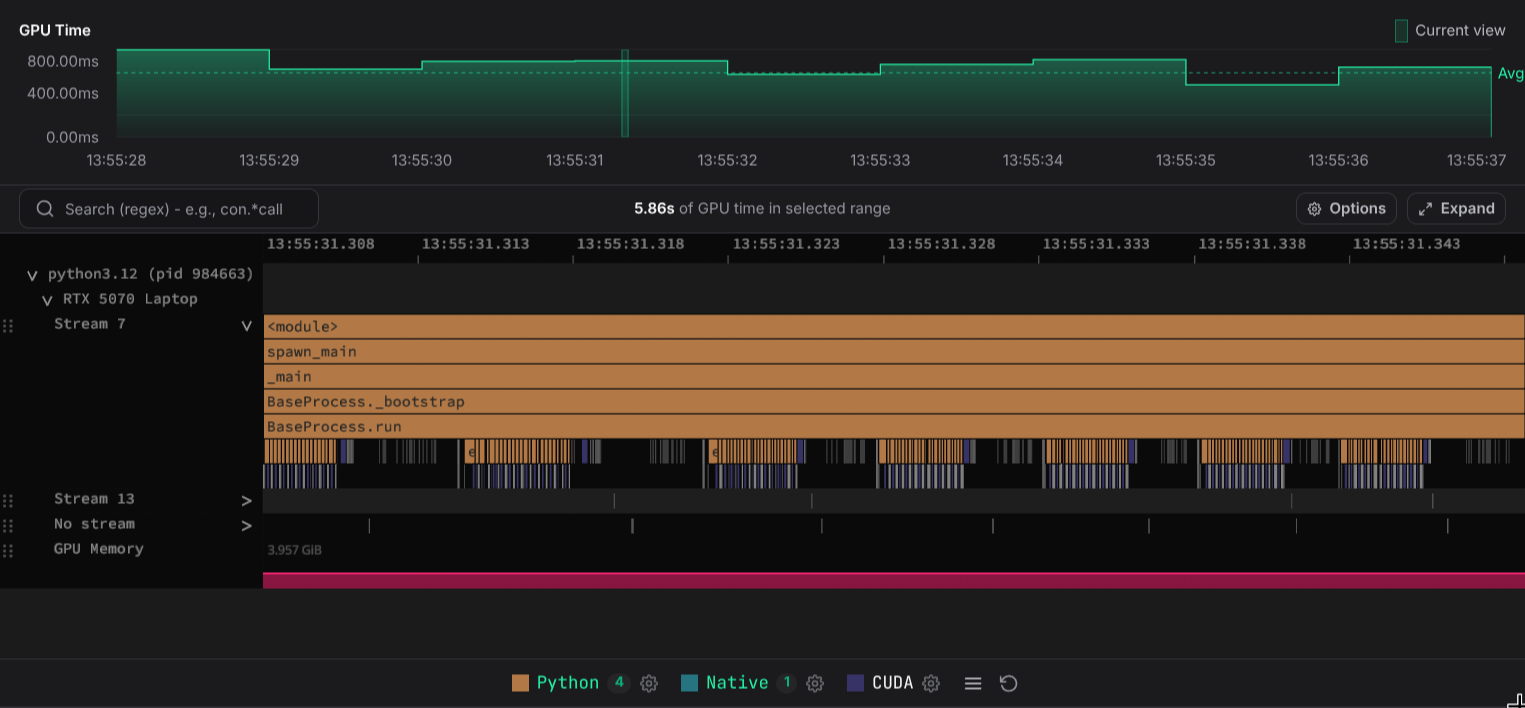The width and height of the screenshot is (1525, 708).
Task: Click the GPU Time chart title
Action: [55, 30]
